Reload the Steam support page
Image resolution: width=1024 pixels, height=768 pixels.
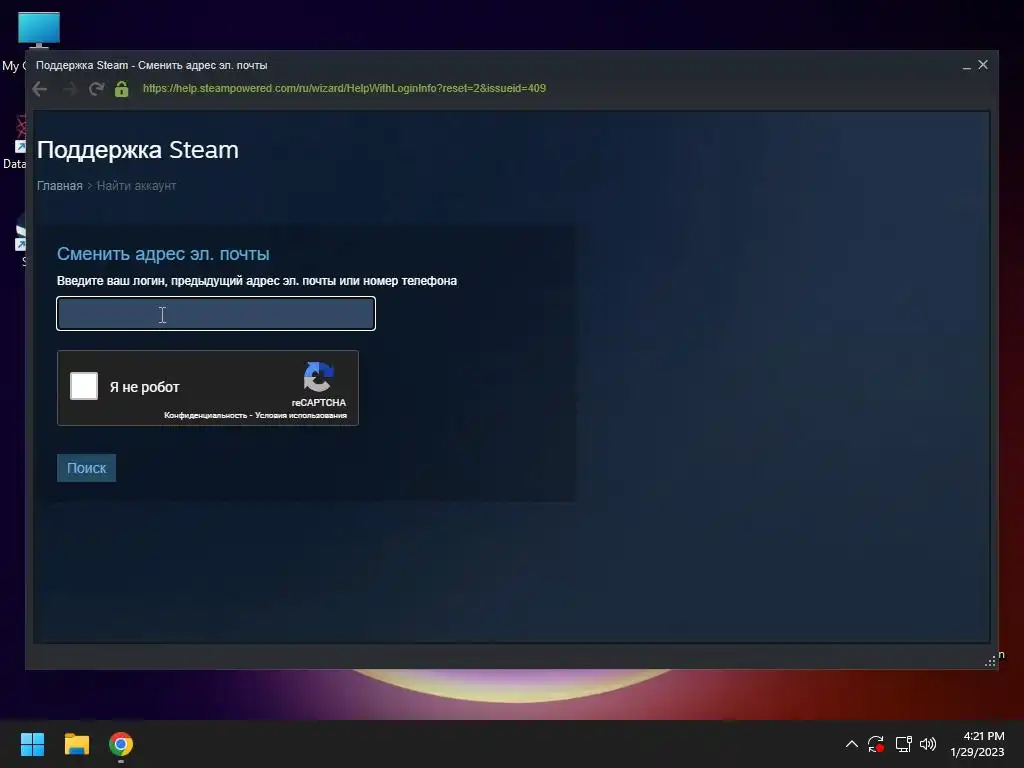(x=97, y=89)
